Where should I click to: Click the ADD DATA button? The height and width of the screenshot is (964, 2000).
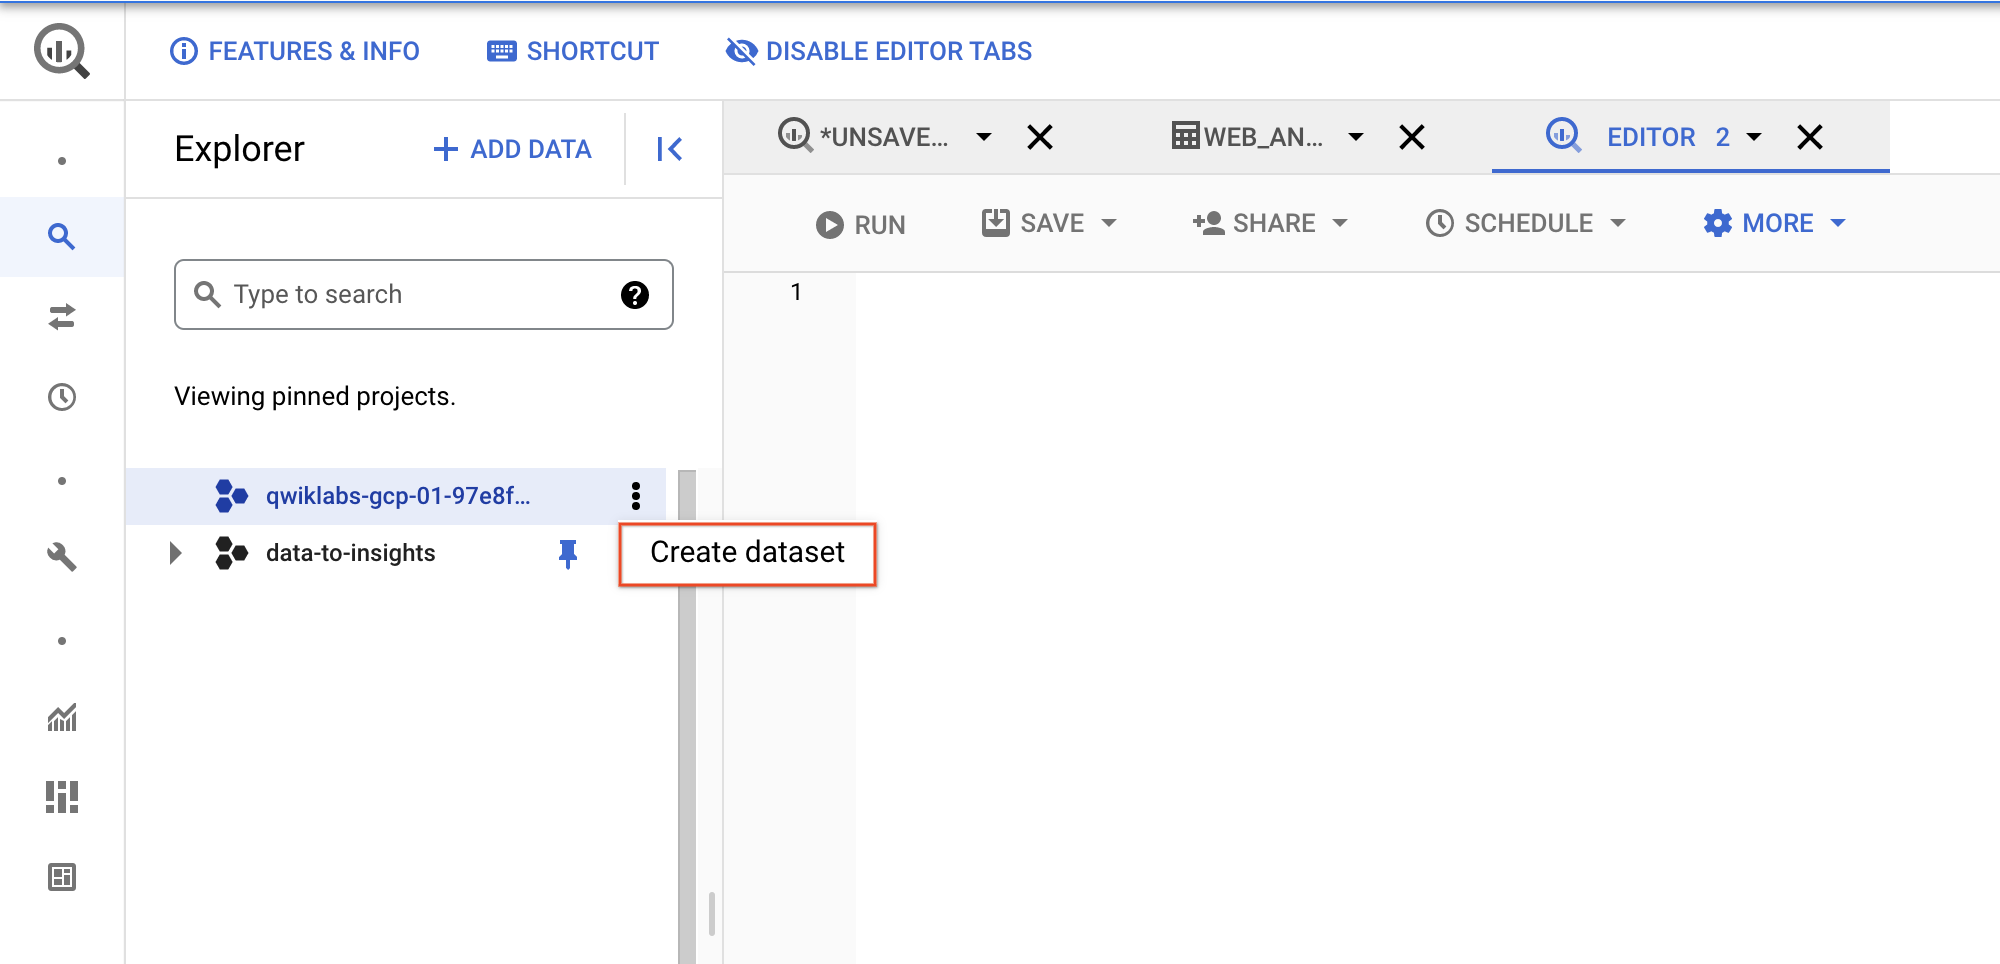pos(512,149)
